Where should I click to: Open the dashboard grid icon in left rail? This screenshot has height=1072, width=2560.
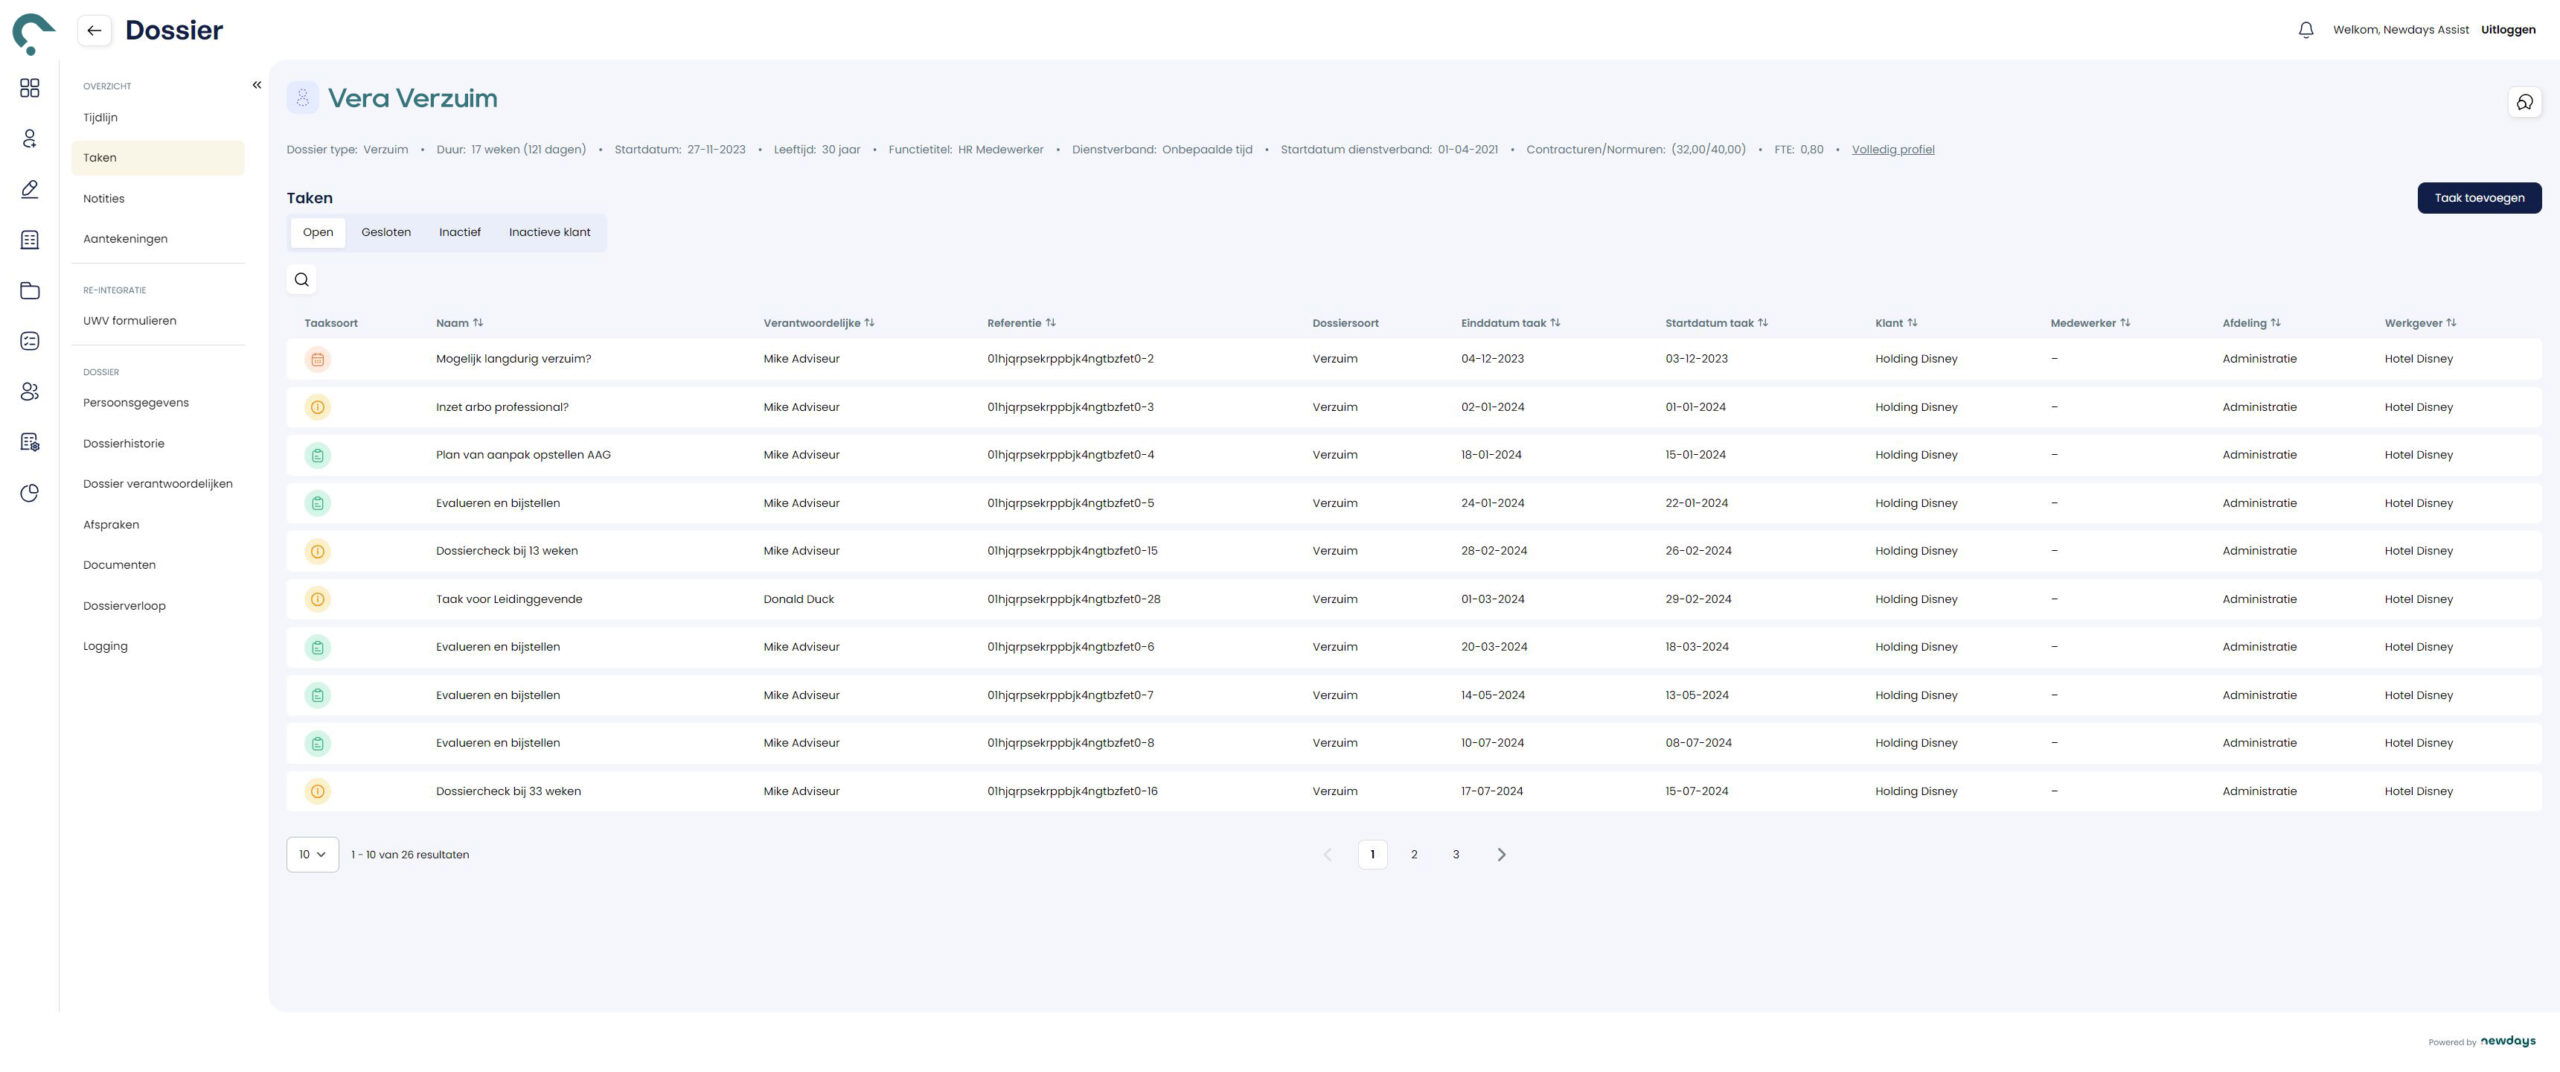(30, 88)
